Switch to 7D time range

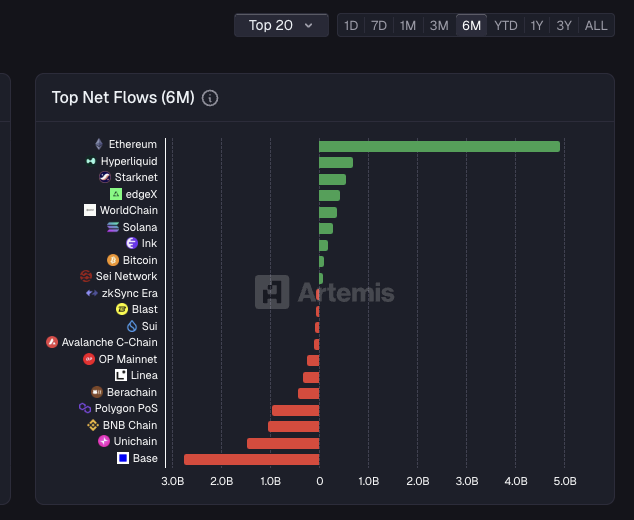(x=379, y=25)
